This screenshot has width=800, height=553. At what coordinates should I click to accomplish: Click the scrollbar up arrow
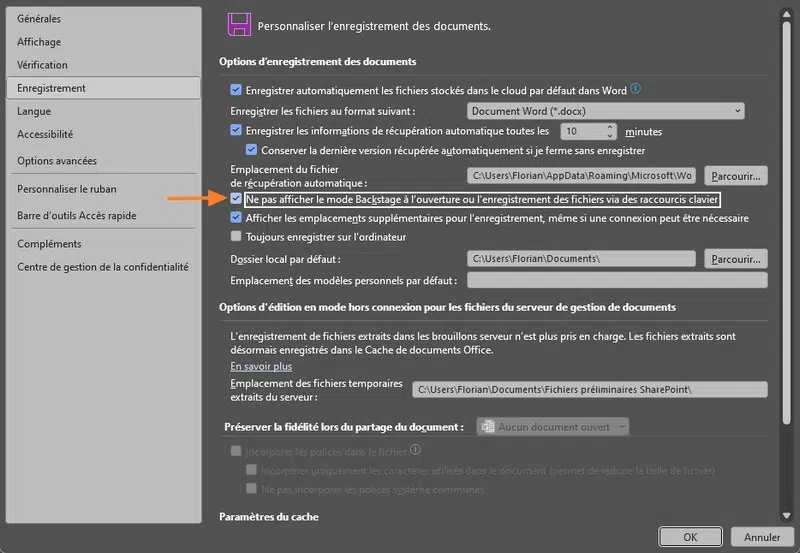click(786, 14)
